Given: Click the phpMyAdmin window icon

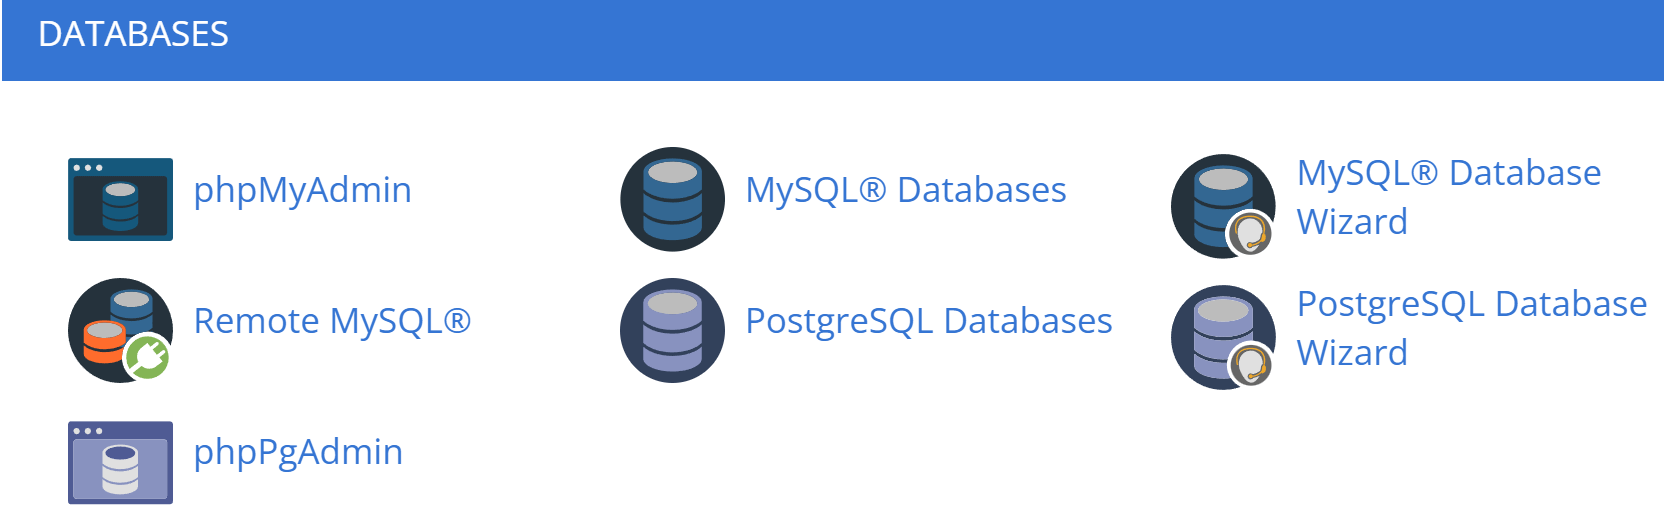Looking at the screenshot, I should click(120, 199).
